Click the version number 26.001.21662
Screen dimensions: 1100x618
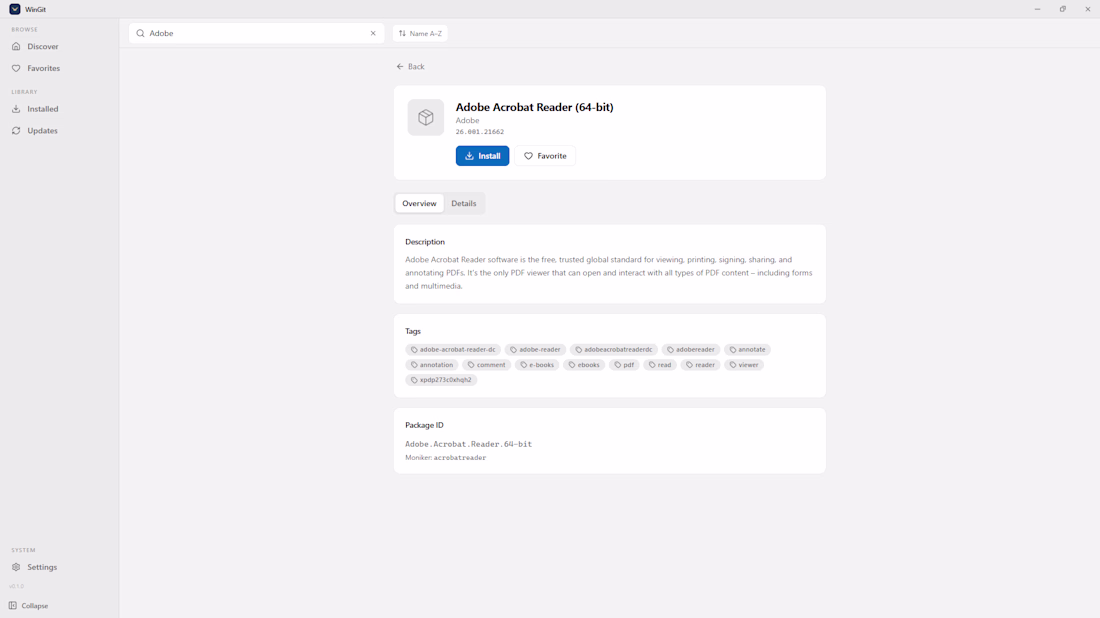click(480, 132)
